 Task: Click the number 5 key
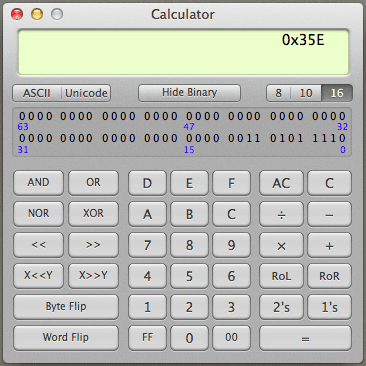[x=189, y=276]
